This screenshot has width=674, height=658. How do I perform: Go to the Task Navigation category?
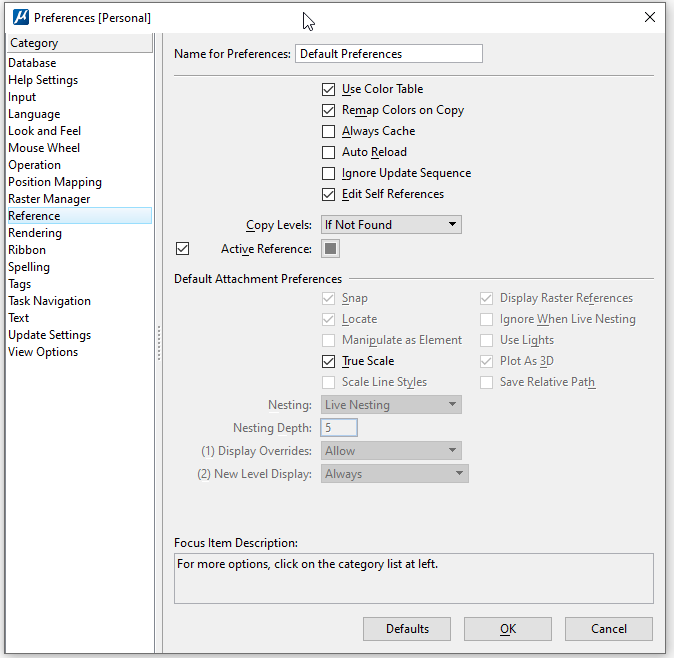coord(50,301)
